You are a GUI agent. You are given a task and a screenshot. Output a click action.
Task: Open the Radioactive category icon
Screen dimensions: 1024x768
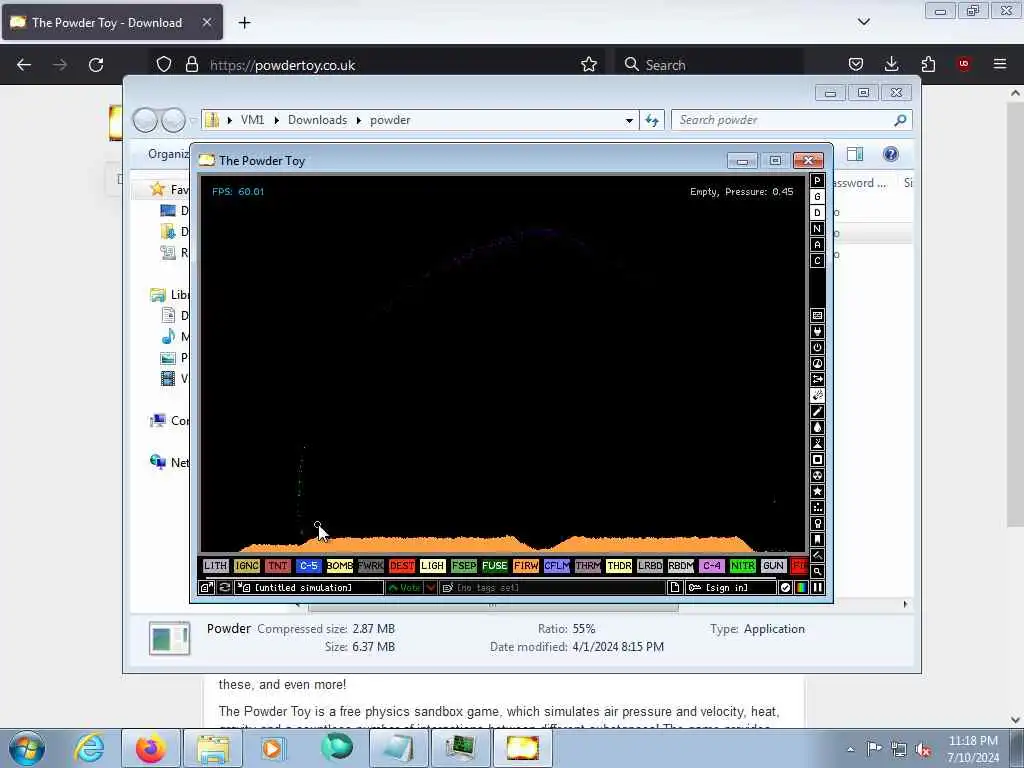point(817,475)
